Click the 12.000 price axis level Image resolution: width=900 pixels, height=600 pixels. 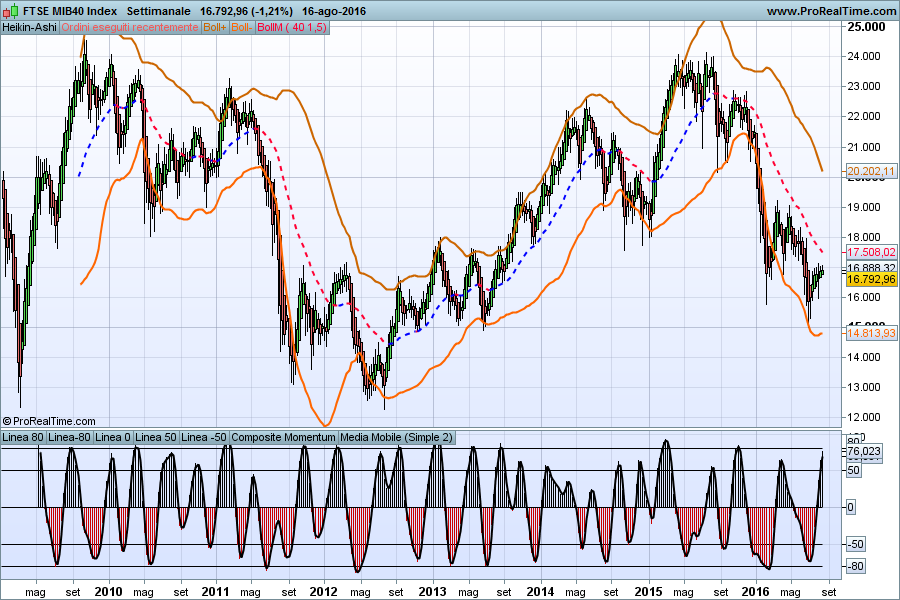click(864, 417)
